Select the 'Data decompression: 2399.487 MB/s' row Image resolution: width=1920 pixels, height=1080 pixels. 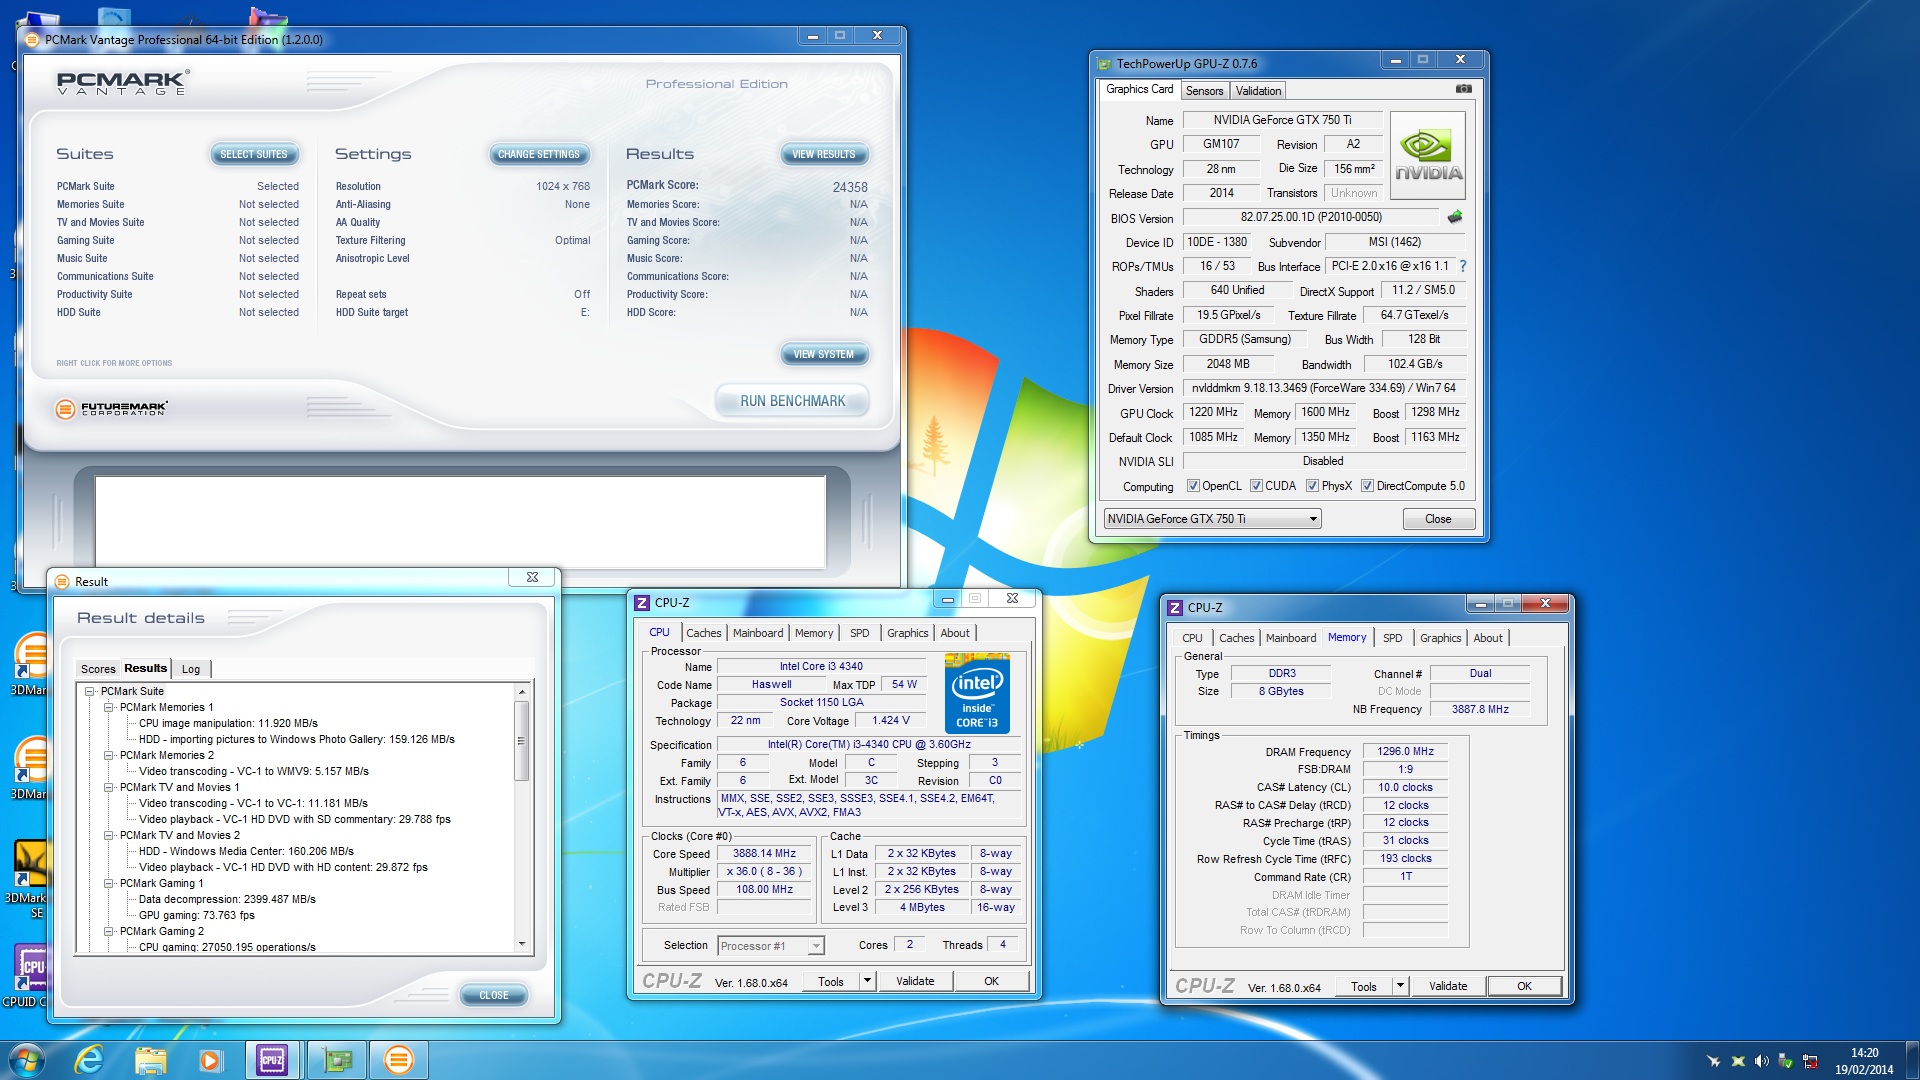227,899
